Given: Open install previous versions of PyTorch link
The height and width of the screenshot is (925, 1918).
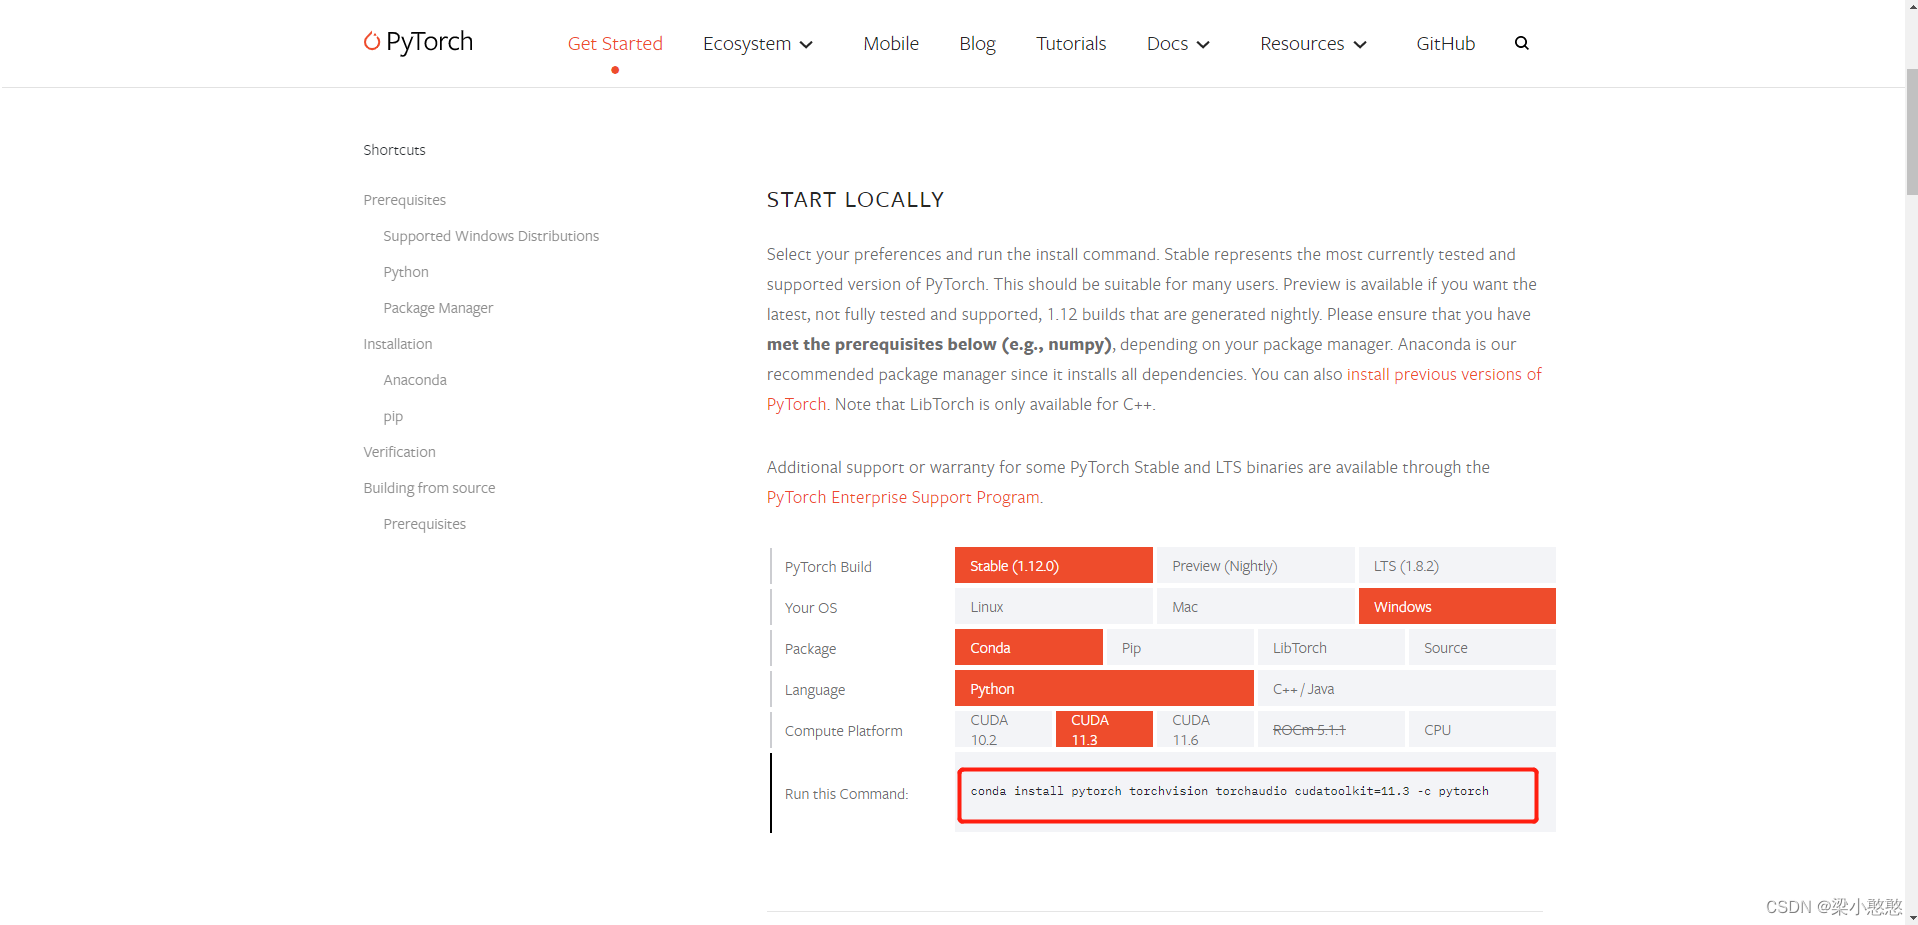Looking at the screenshot, I should pyautogui.click(x=1444, y=374).
